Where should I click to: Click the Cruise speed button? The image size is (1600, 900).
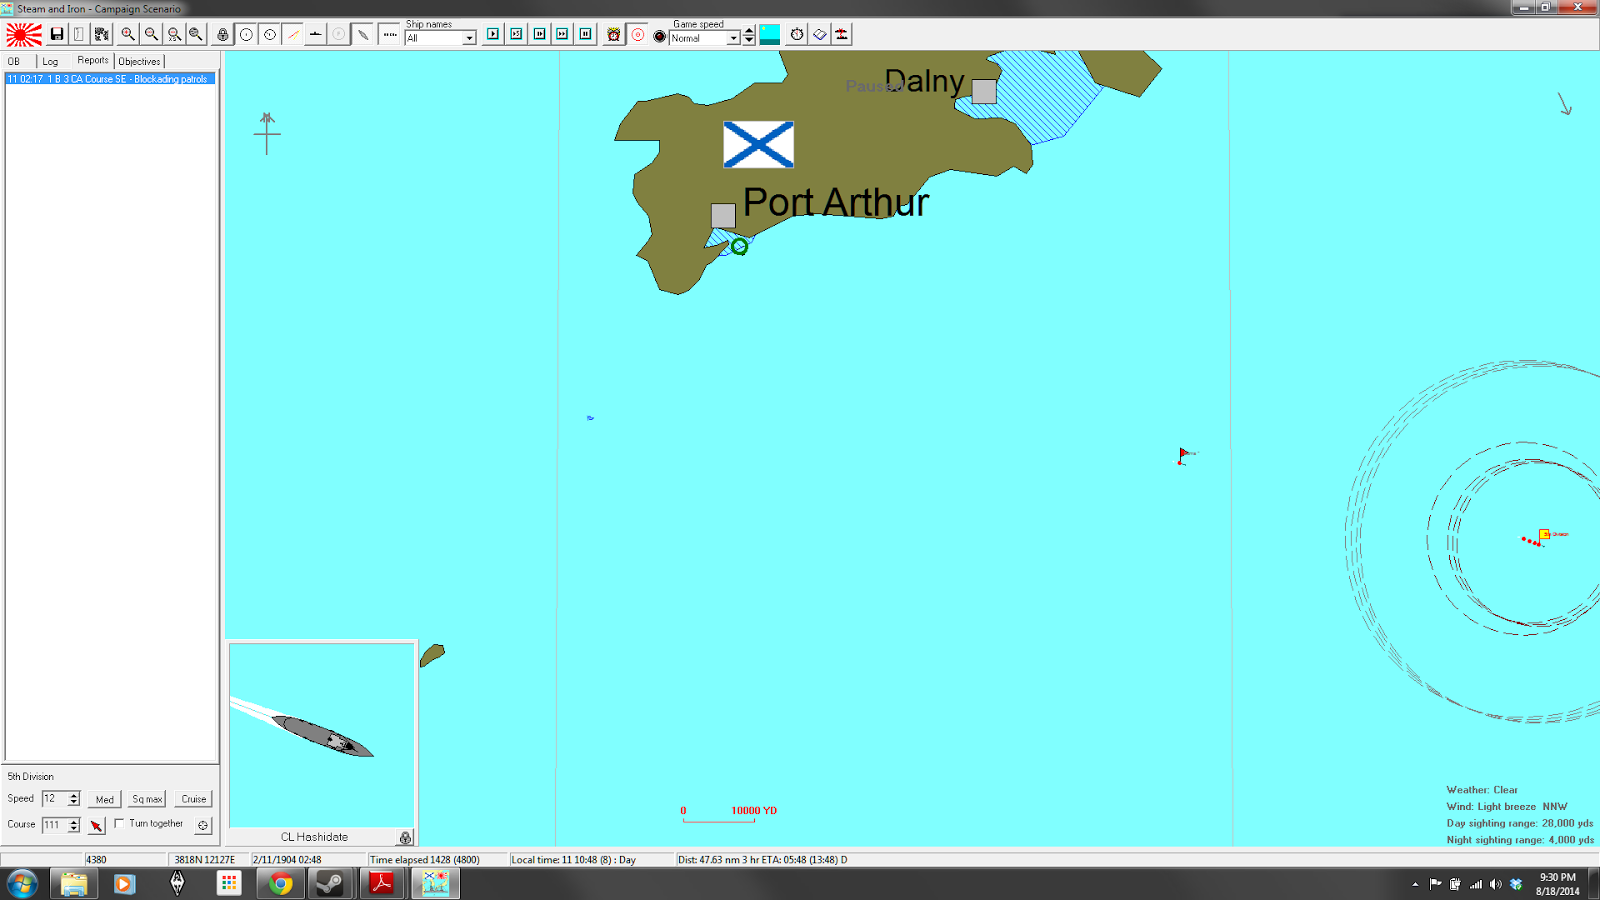pyautogui.click(x=194, y=799)
